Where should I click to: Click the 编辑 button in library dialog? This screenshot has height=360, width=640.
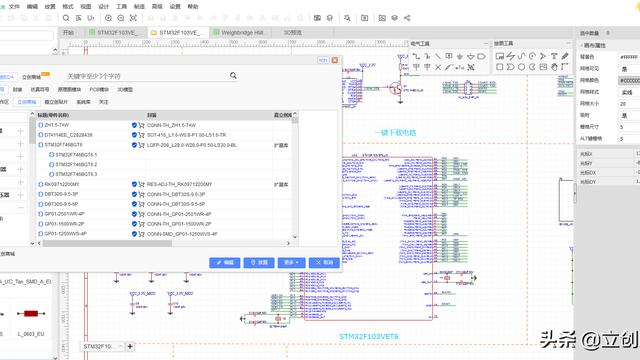pos(224,262)
